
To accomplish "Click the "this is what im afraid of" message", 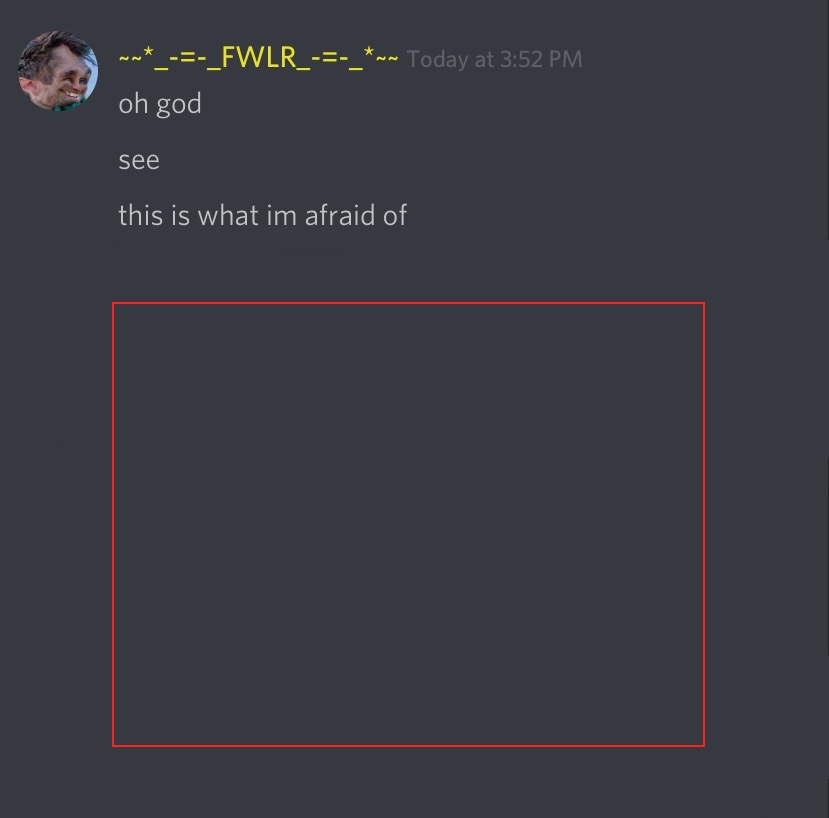I will [263, 215].
